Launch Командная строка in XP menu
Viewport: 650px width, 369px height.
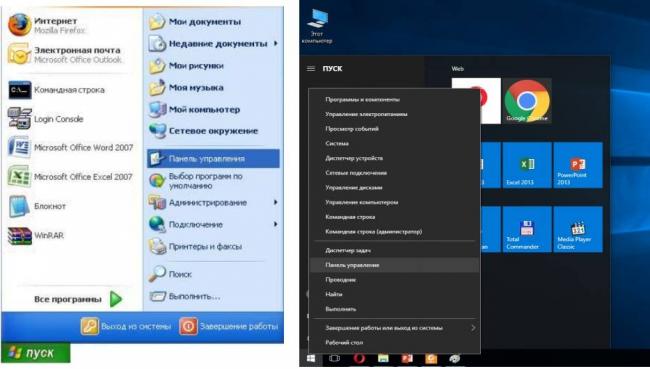pos(56,90)
